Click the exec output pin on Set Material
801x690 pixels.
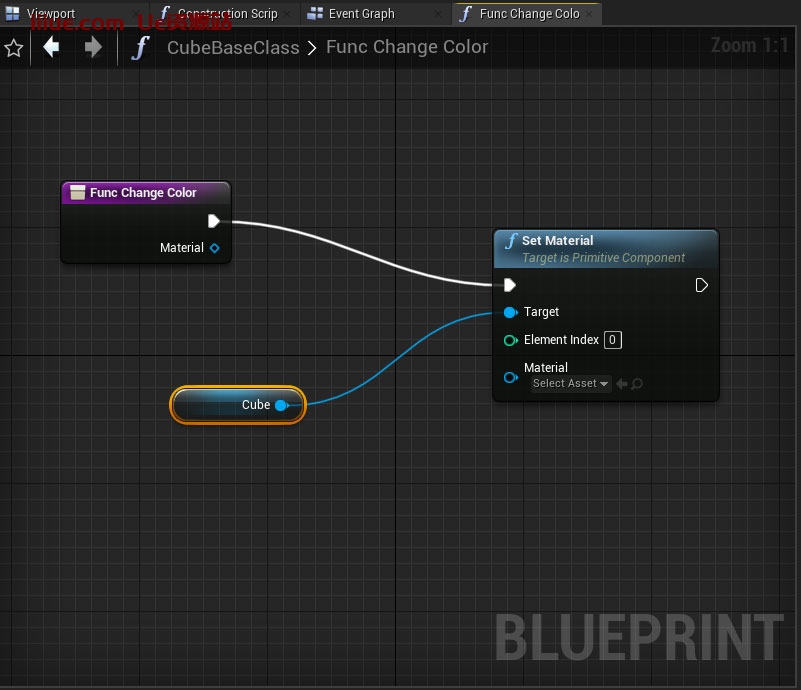click(x=701, y=285)
